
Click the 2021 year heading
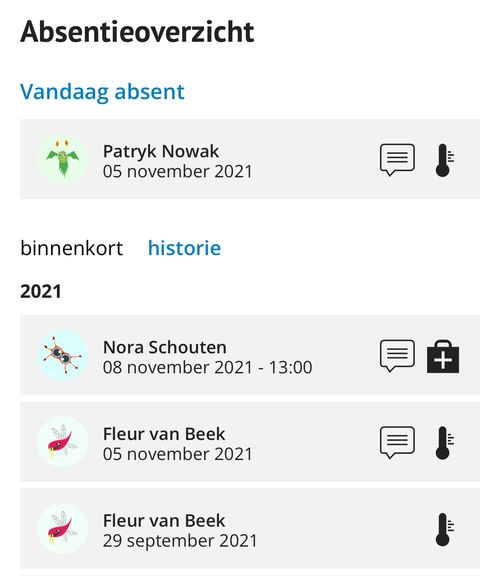tap(41, 292)
